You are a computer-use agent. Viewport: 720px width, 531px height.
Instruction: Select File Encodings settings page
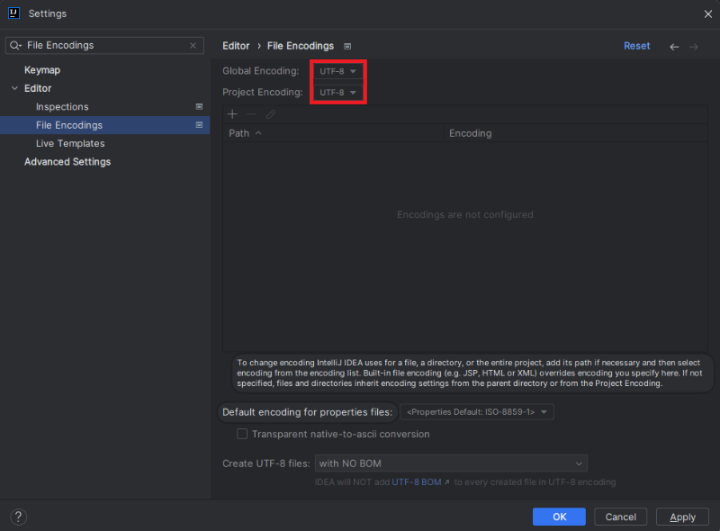pyautogui.click(x=105, y=125)
